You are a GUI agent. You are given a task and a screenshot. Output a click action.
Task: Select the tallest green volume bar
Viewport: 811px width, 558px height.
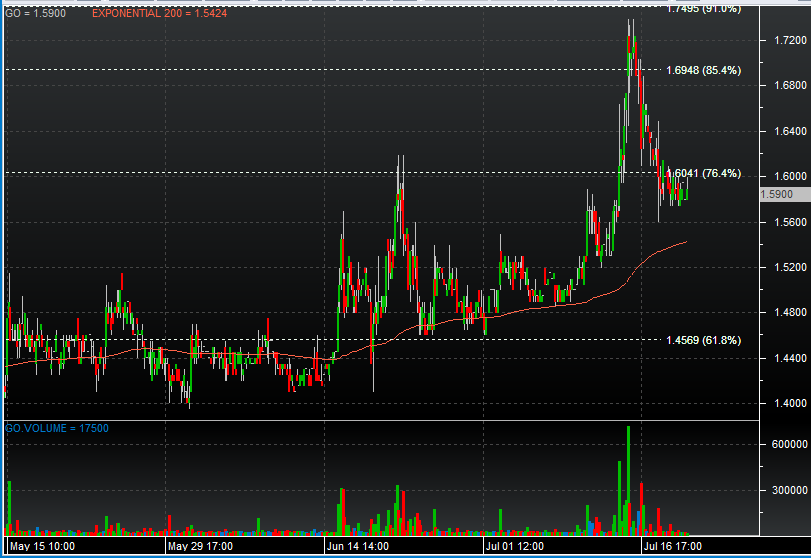[x=628, y=480]
